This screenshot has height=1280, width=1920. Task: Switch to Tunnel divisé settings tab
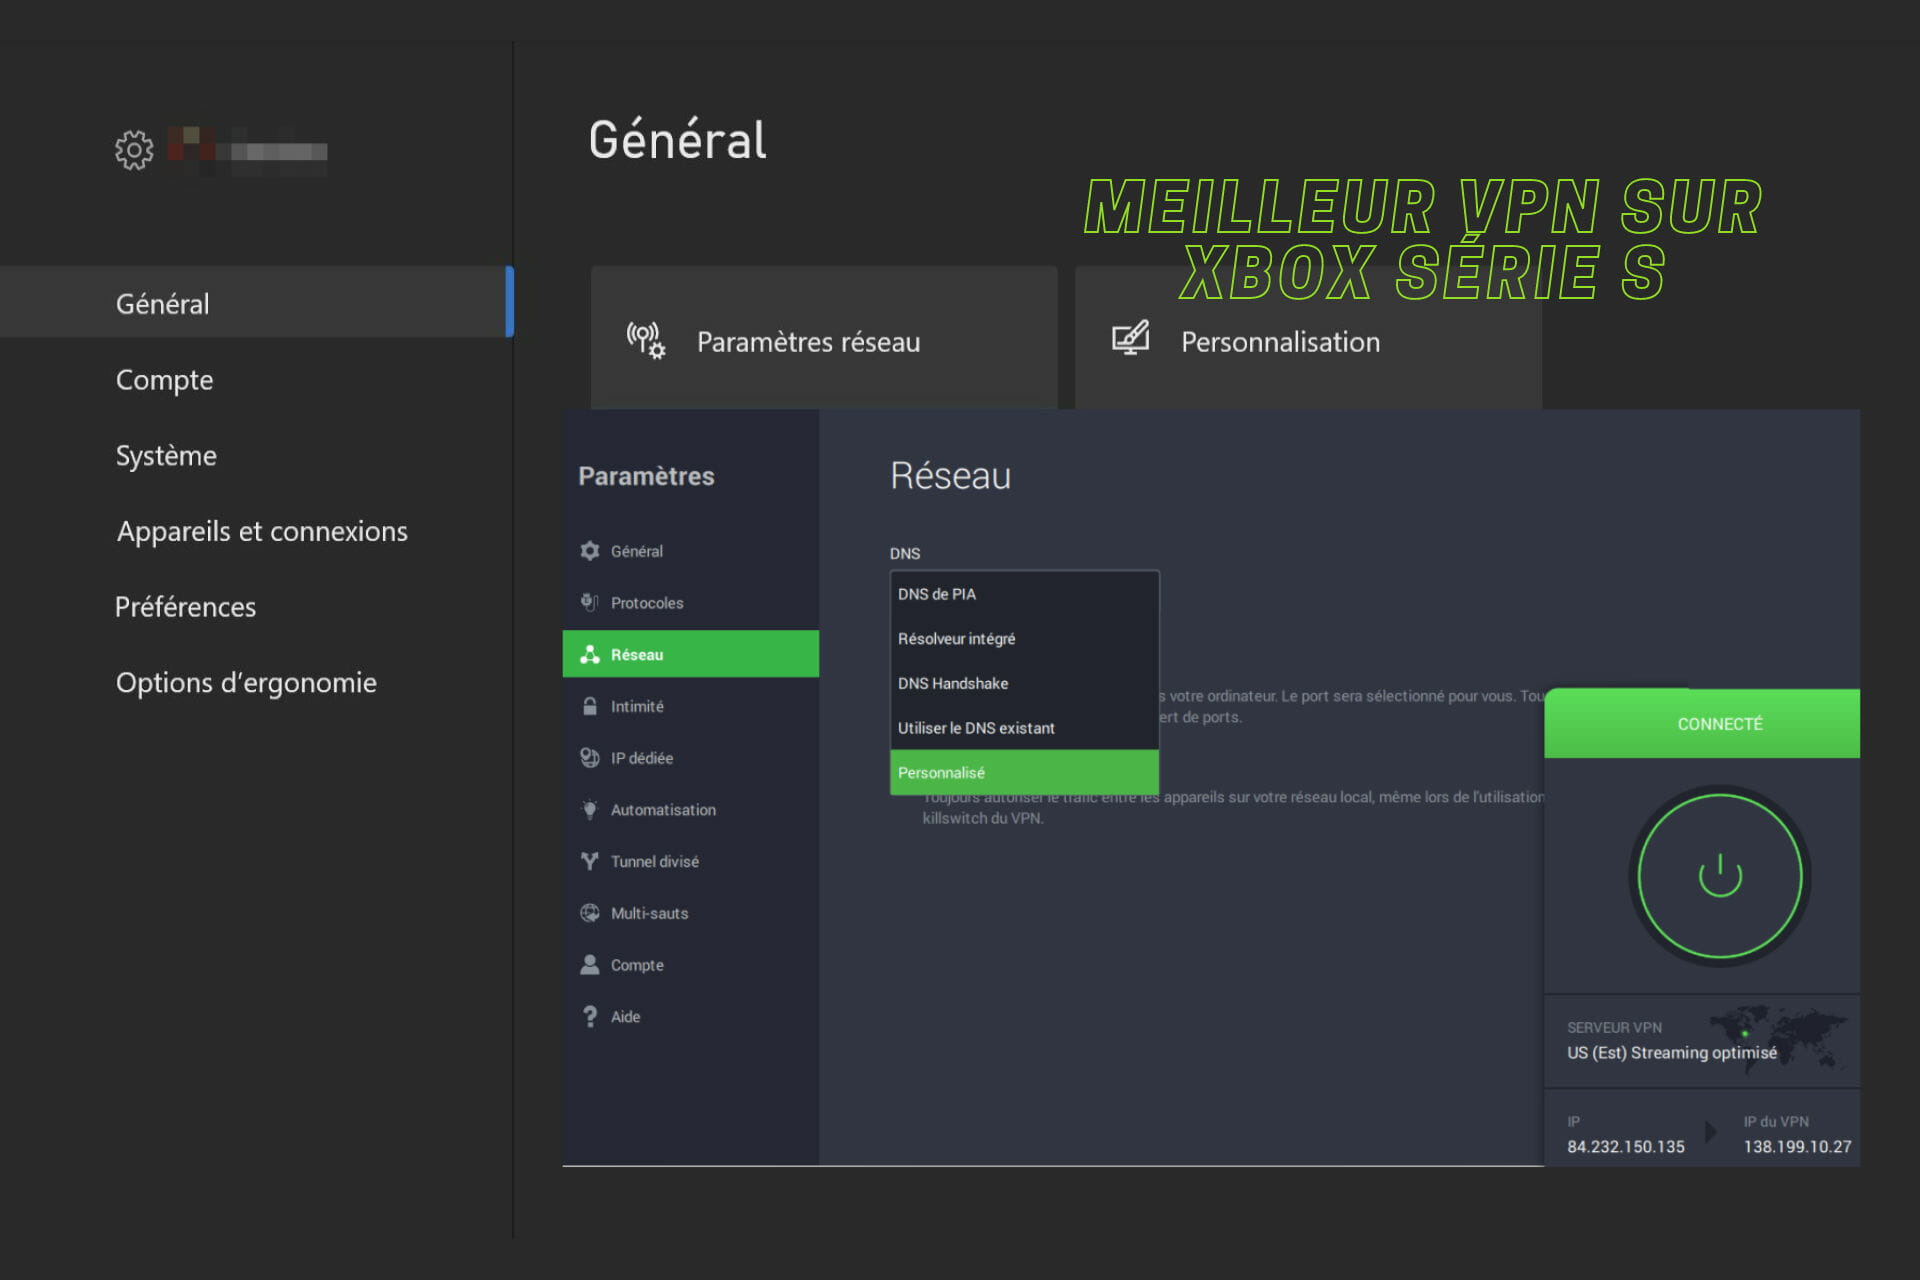691,861
